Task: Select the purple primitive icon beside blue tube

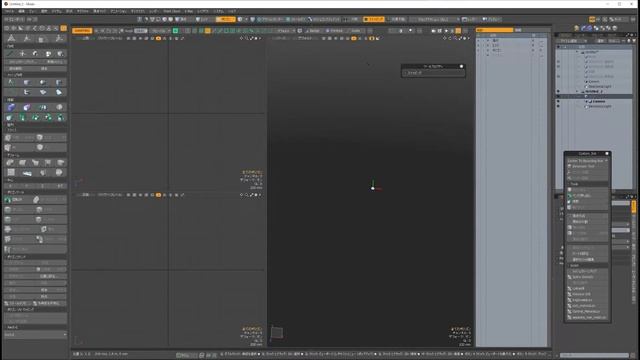Action: [x=27, y=107]
